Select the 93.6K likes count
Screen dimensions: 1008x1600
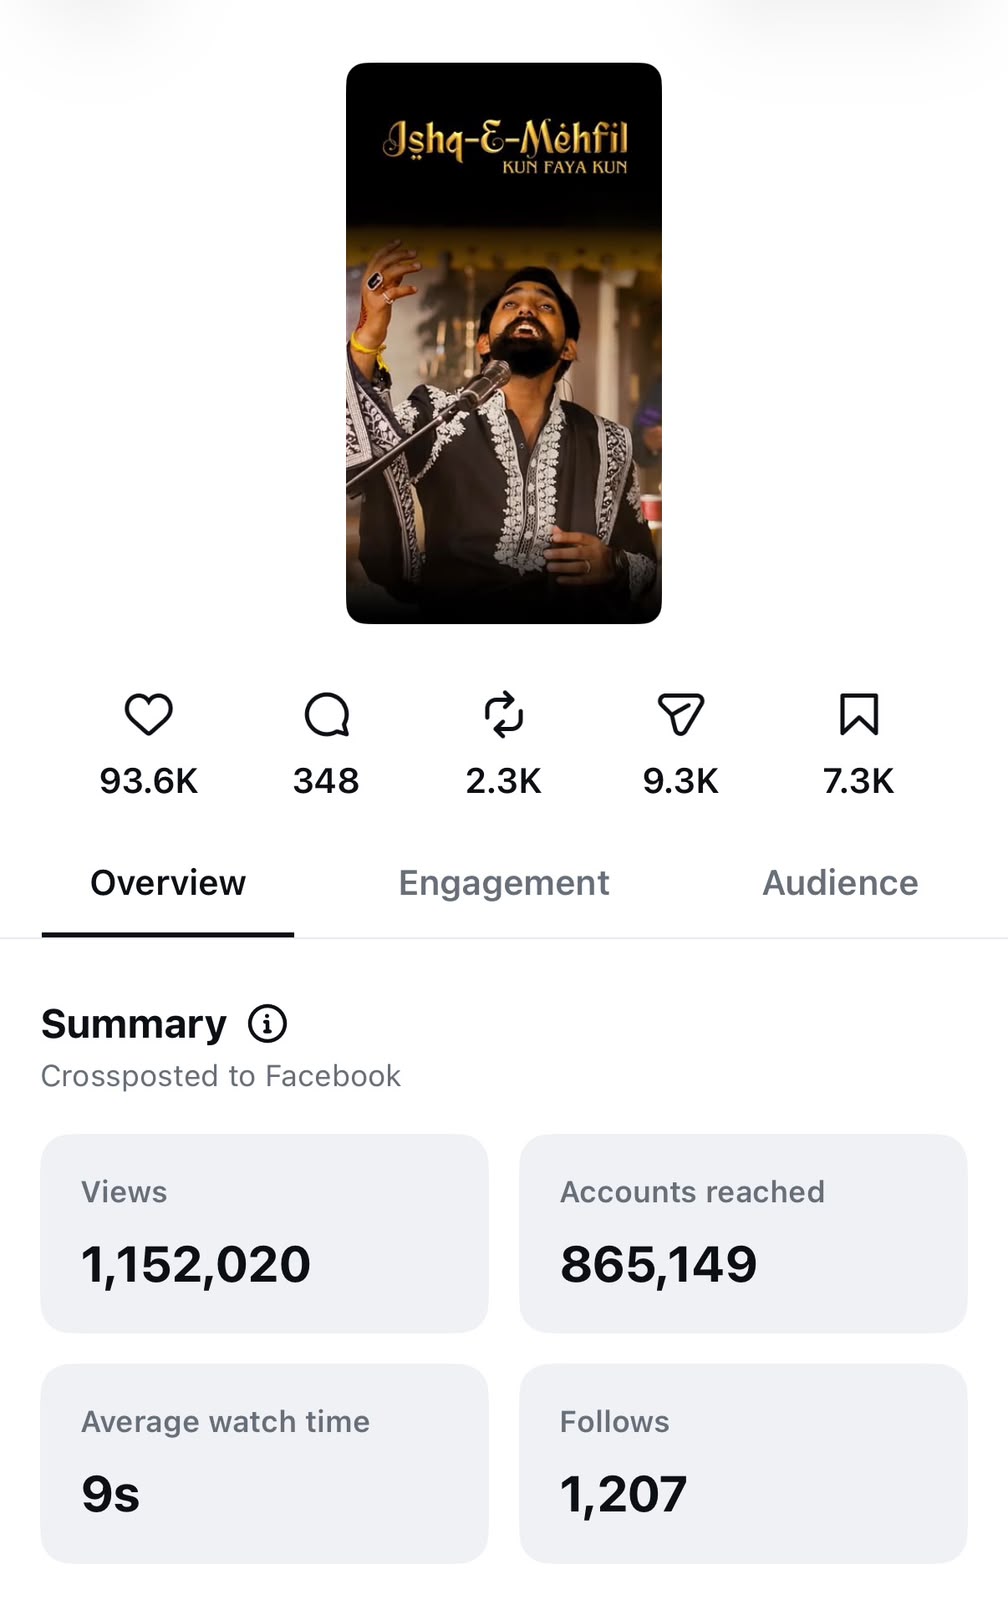(149, 781)
